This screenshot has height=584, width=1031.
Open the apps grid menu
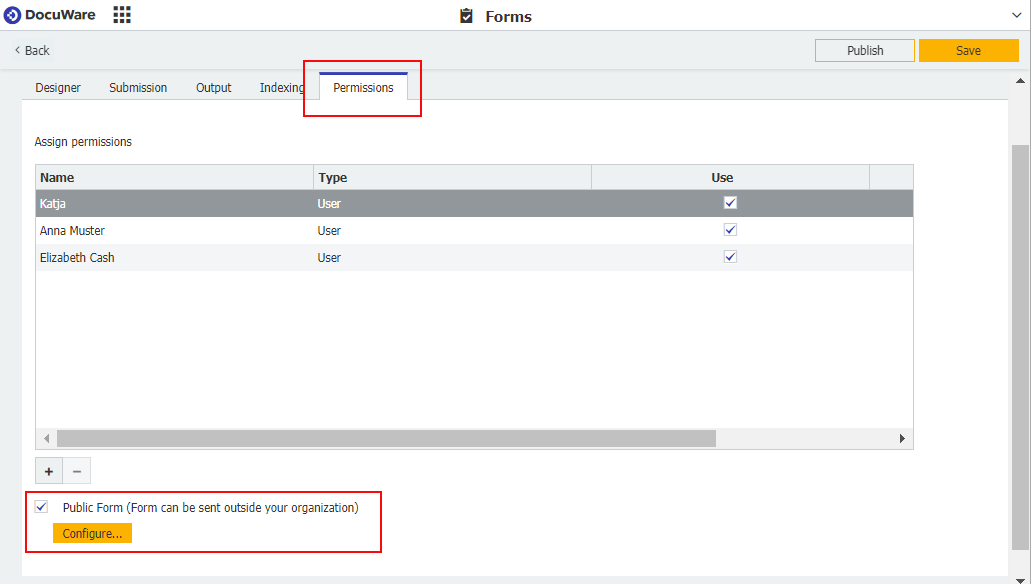122,15
